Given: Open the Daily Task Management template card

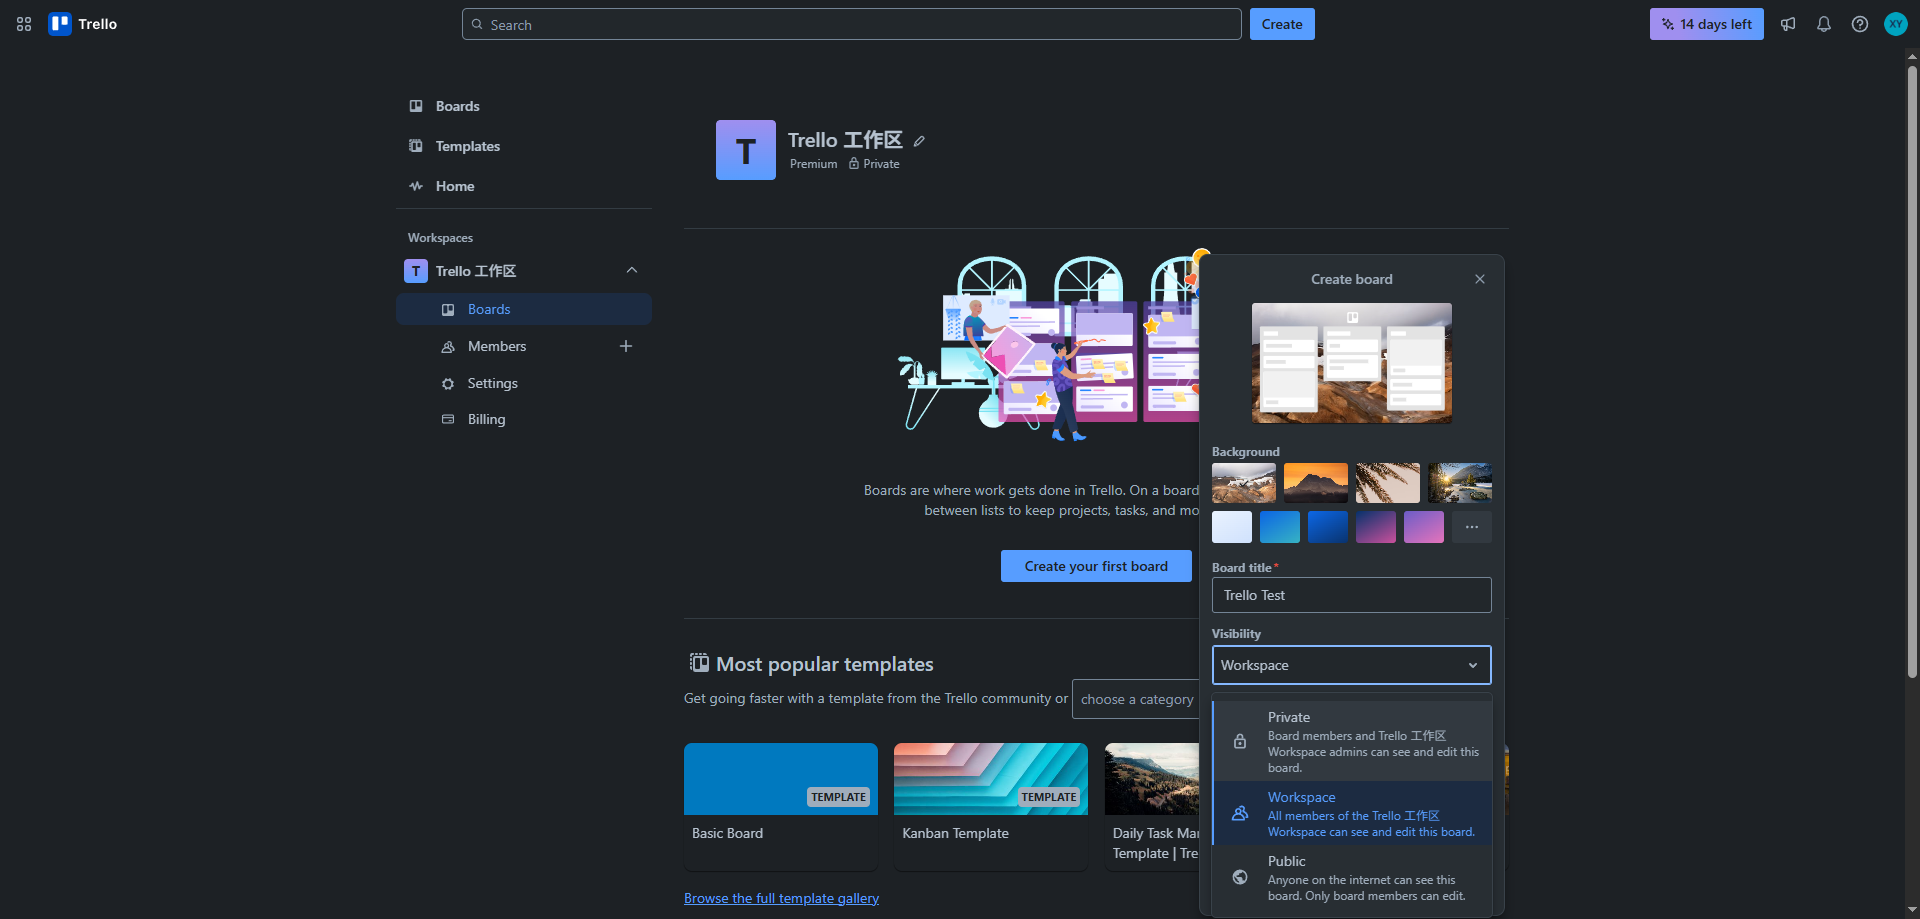Looking at the screenshot, I should tap(1152, 806).
